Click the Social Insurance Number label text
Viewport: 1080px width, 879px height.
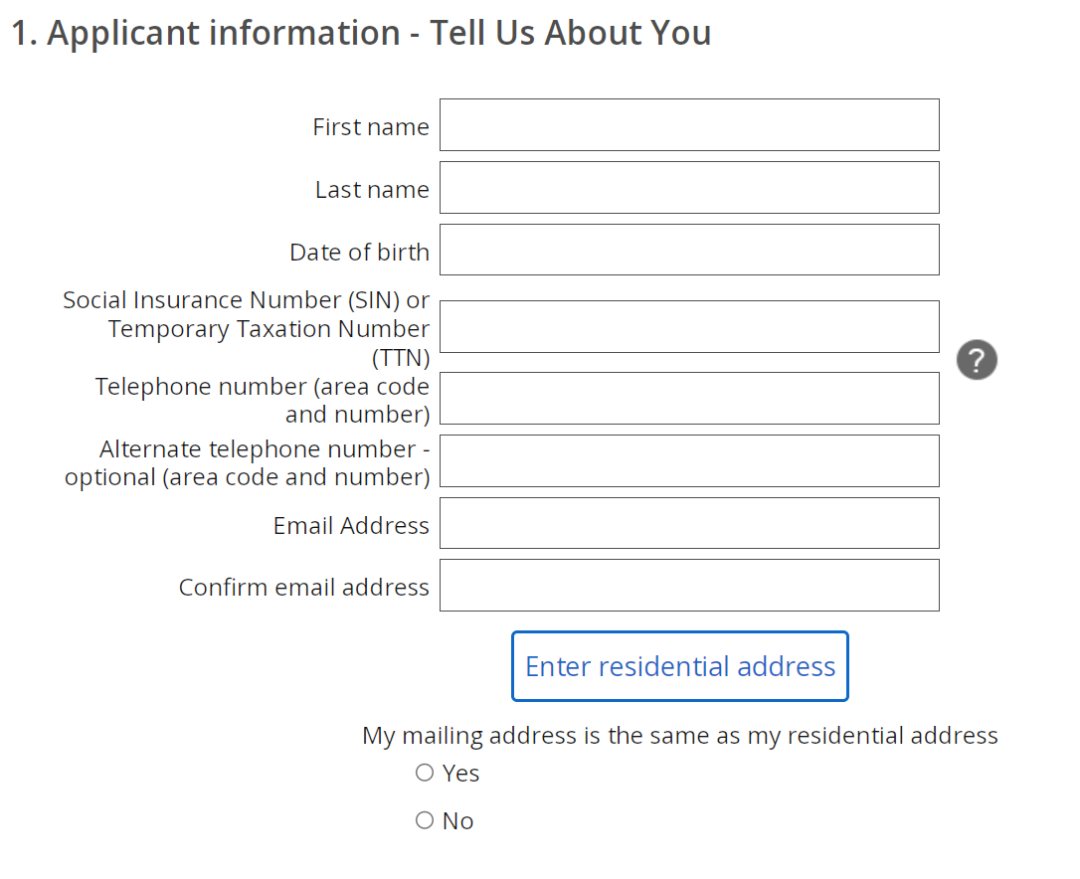[246, 329]
